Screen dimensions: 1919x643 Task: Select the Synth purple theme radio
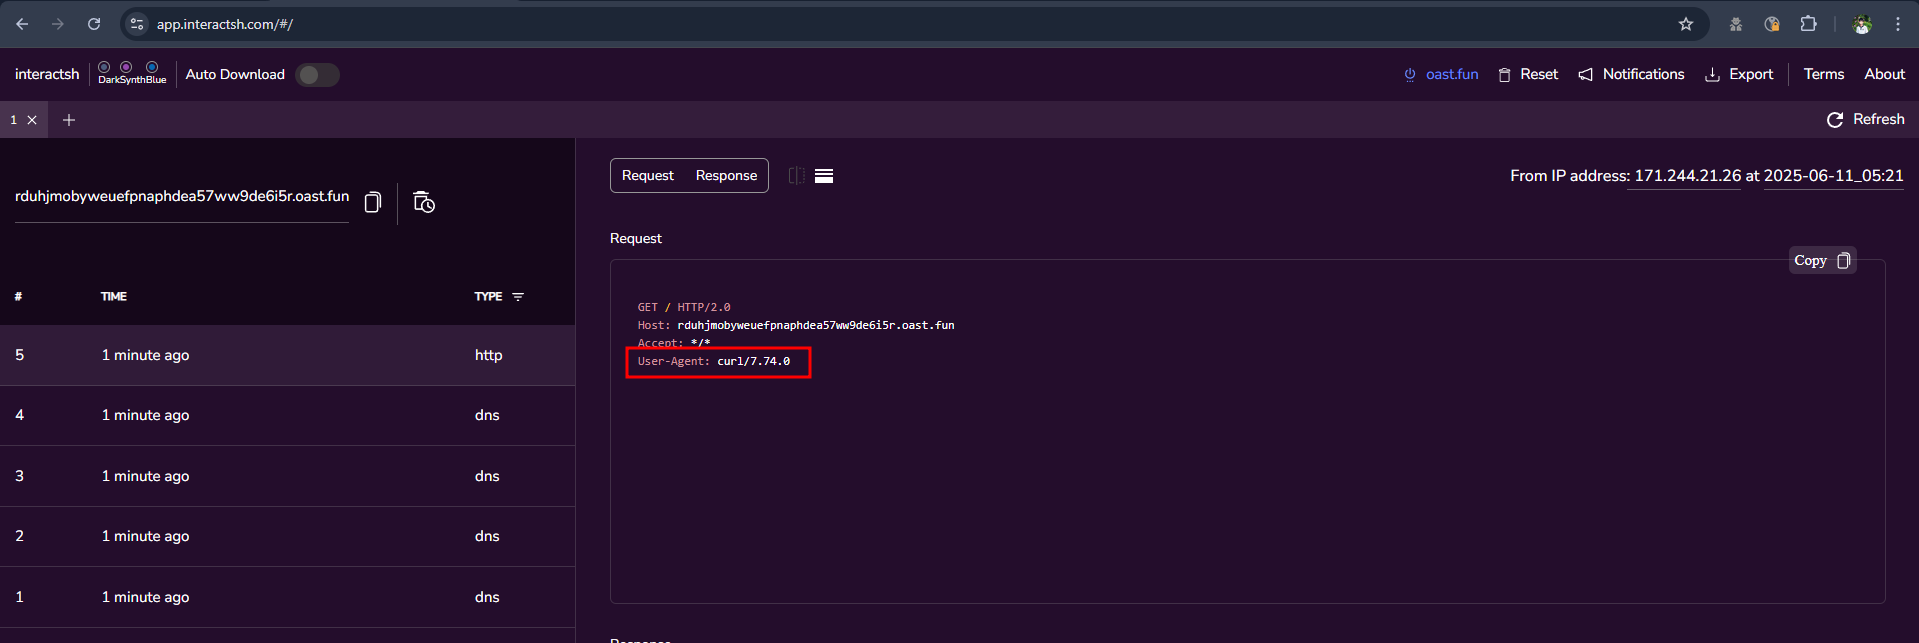coord(126,67)
